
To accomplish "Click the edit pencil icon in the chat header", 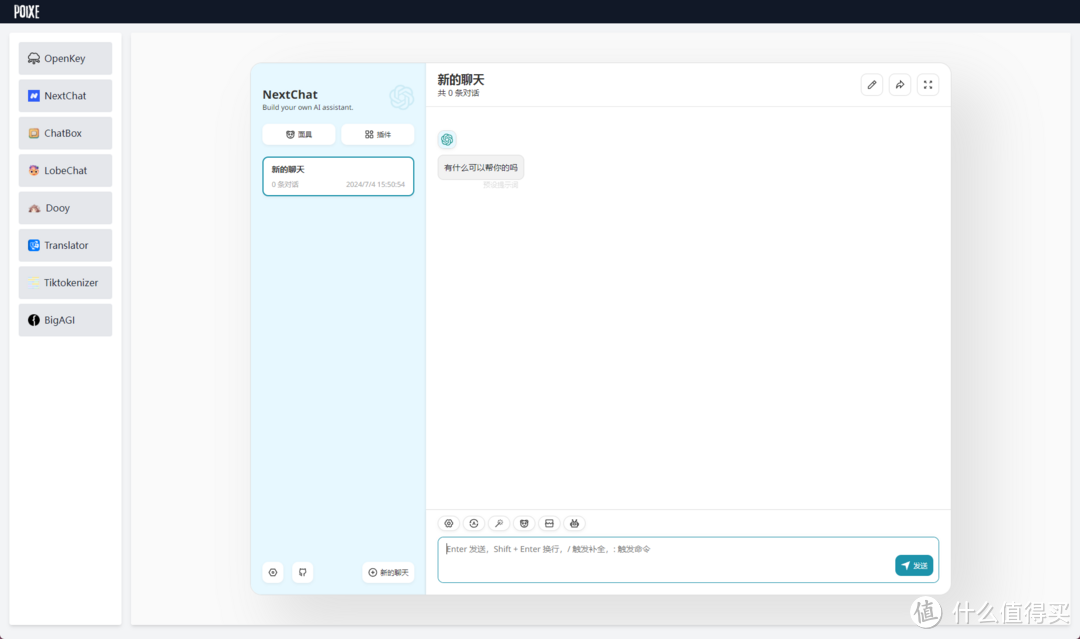I will click(871, 84).
